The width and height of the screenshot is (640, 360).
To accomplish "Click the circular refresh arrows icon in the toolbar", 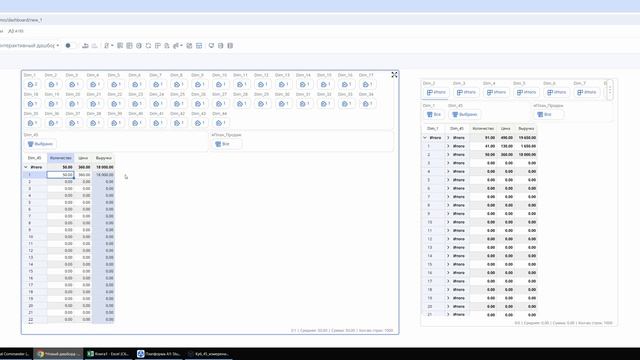I will pyautogui.click(x=148, y=46).
